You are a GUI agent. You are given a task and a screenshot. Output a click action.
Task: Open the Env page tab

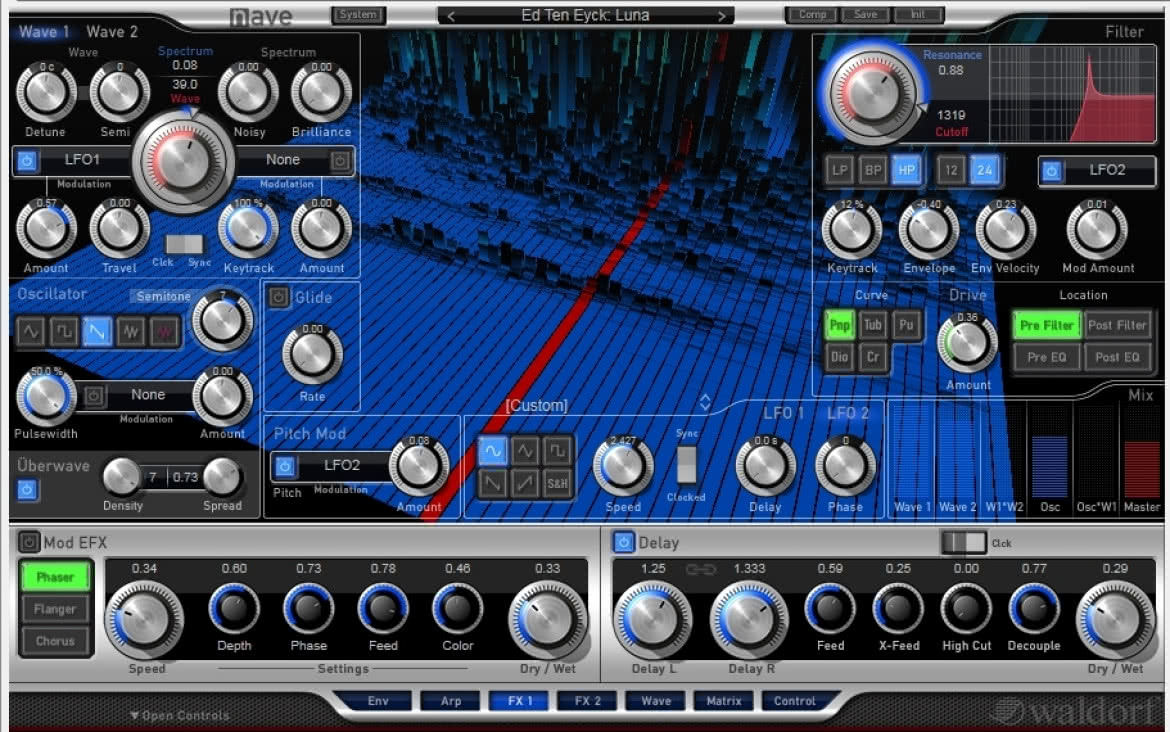(378, 701)
